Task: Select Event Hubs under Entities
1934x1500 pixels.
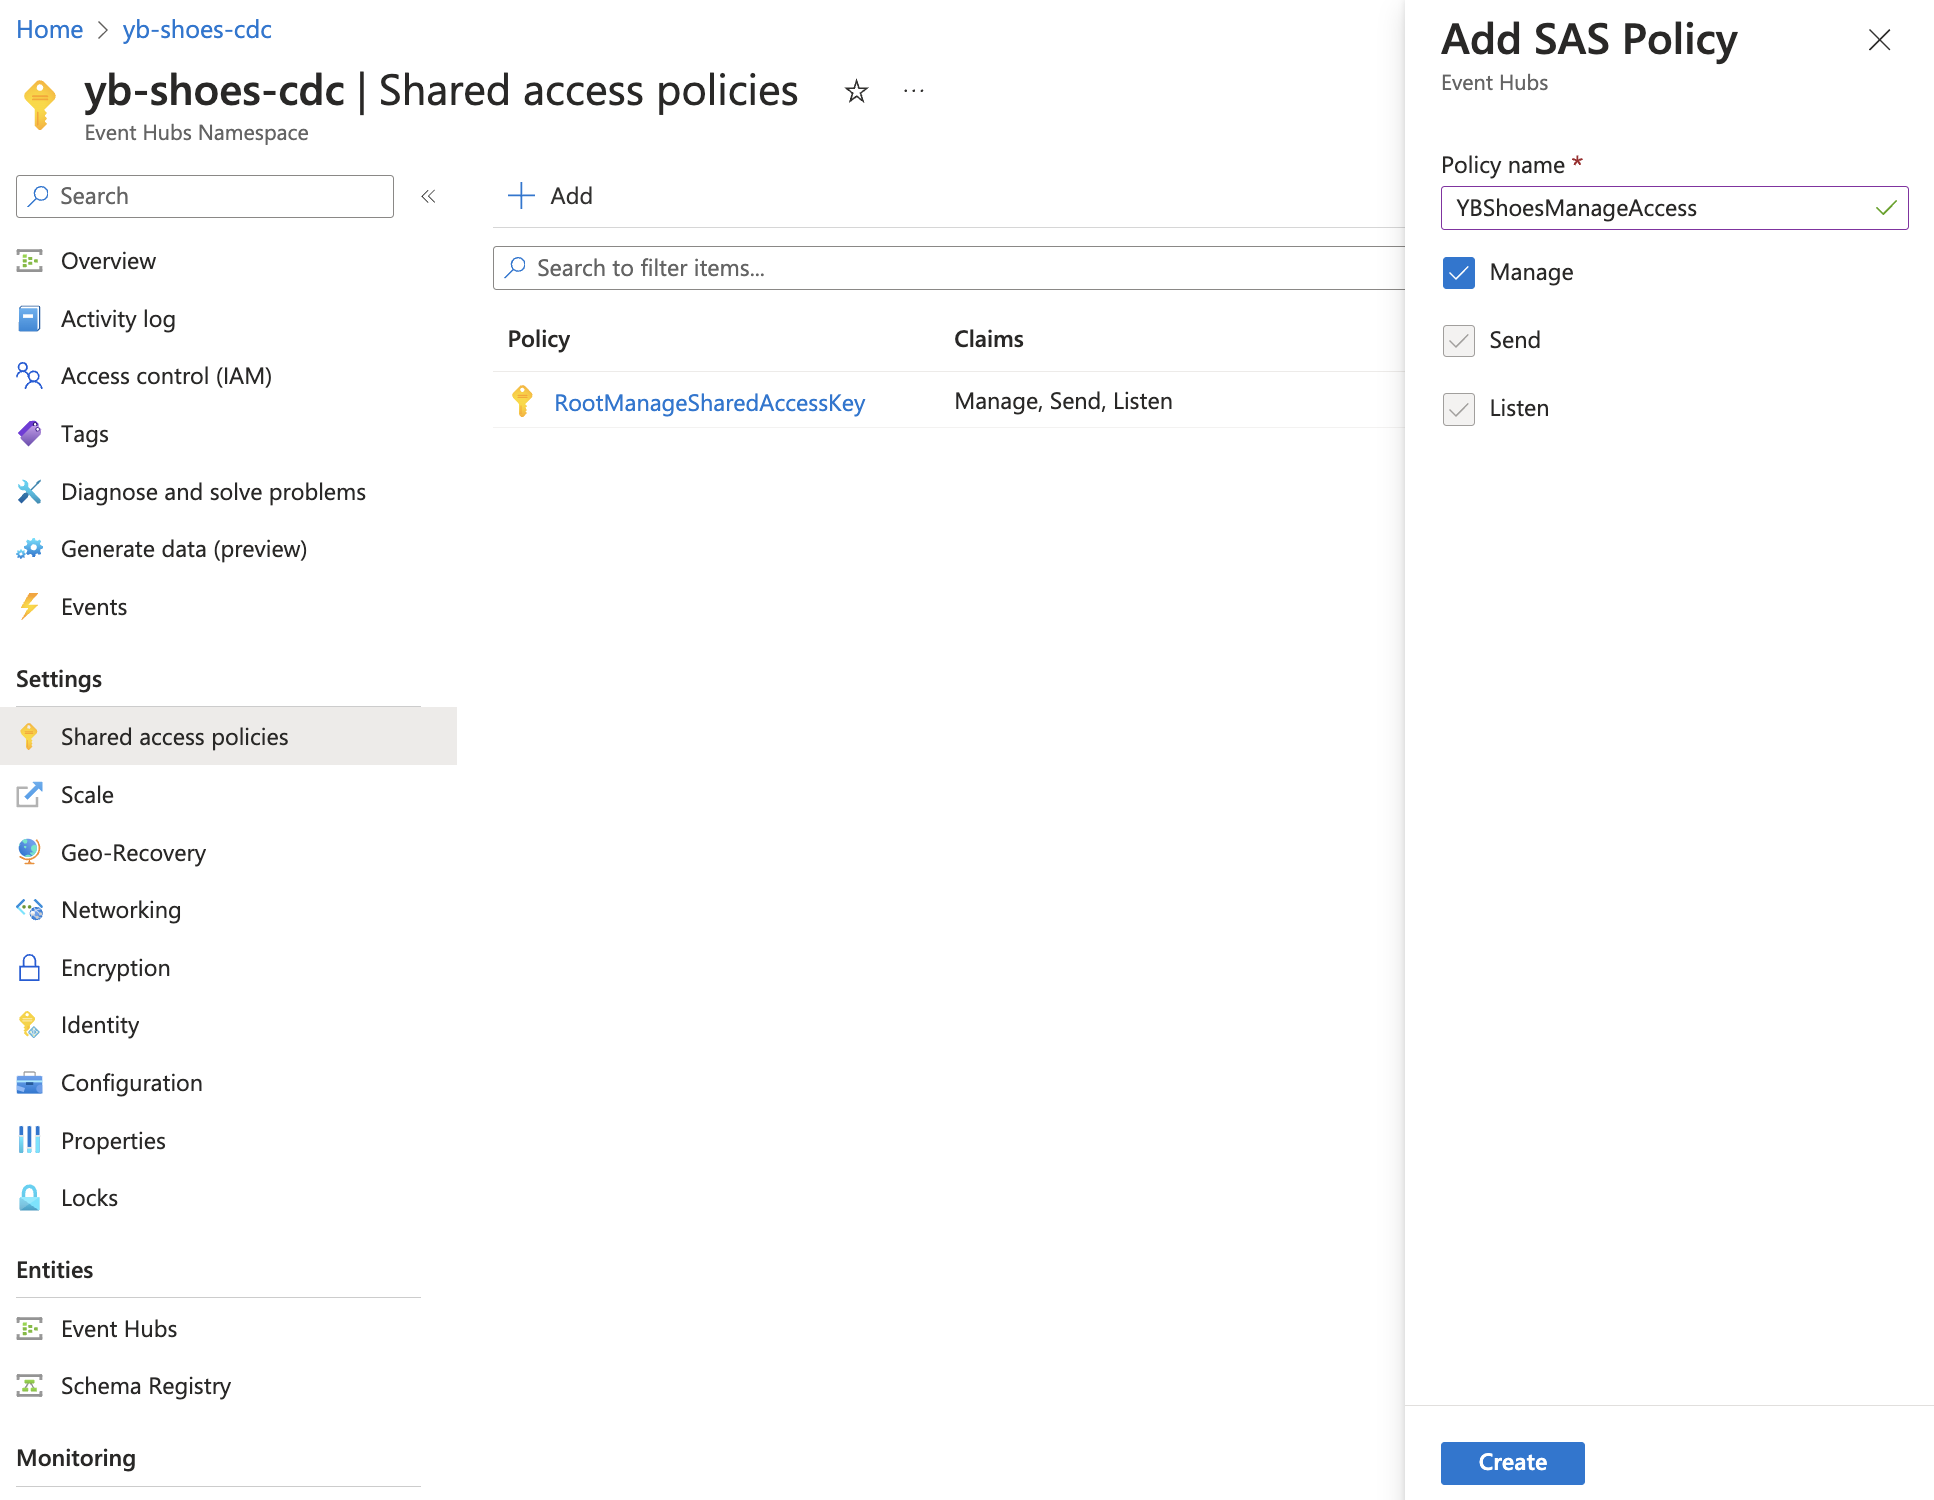Action: coord(118,1327)
